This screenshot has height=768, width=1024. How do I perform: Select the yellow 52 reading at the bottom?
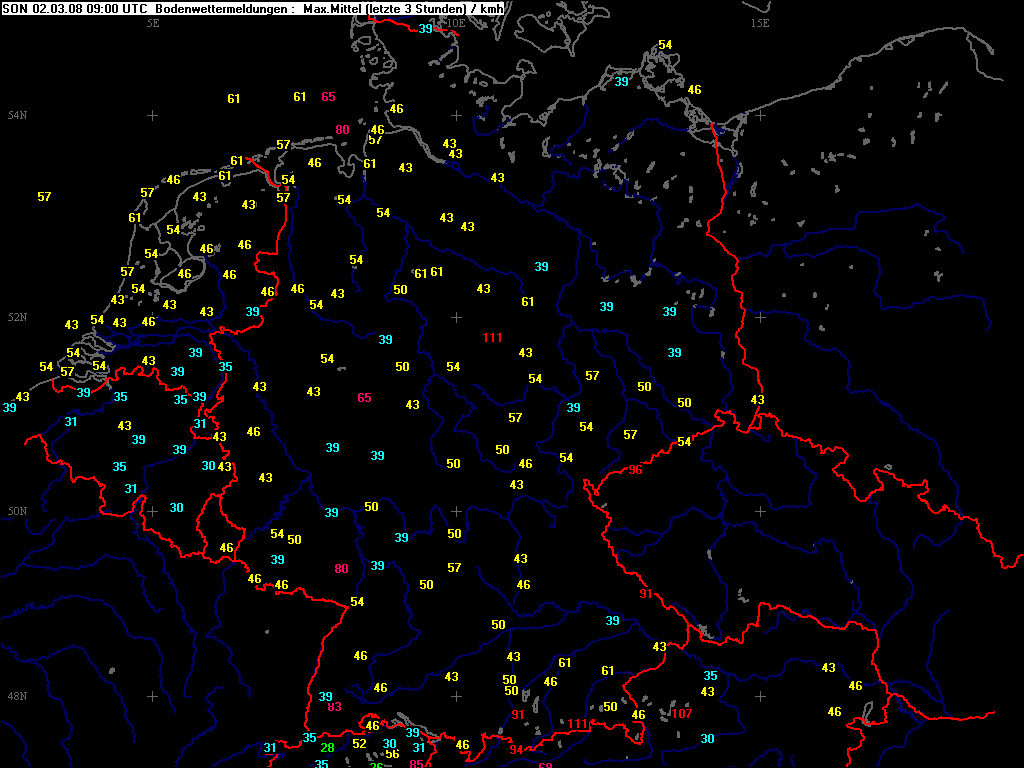tap(360, 744)
